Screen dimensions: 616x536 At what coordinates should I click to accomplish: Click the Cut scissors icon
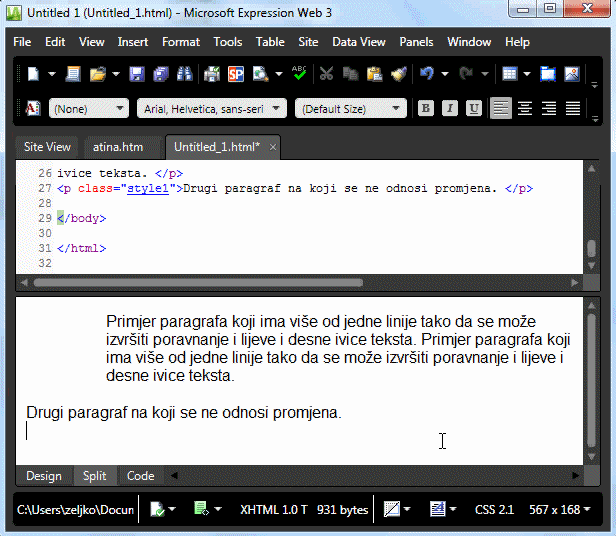point(326,74)
